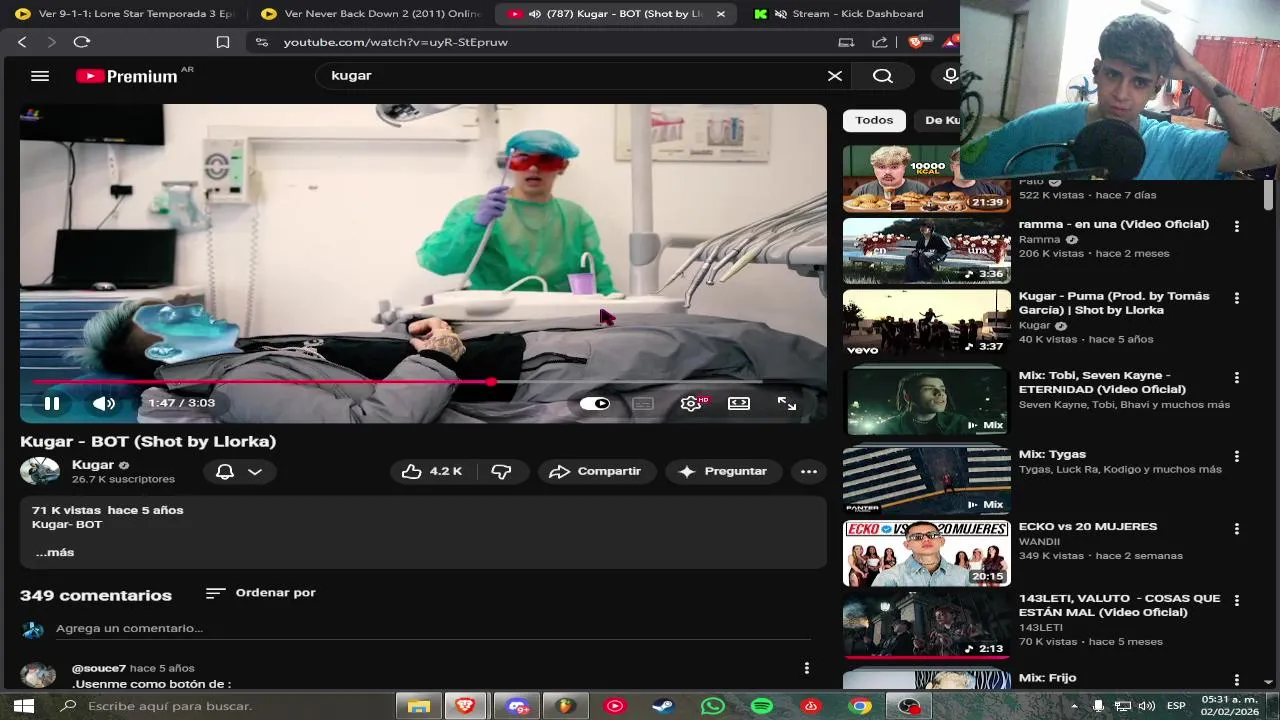Open Windows Start menu

pos(24,706)
